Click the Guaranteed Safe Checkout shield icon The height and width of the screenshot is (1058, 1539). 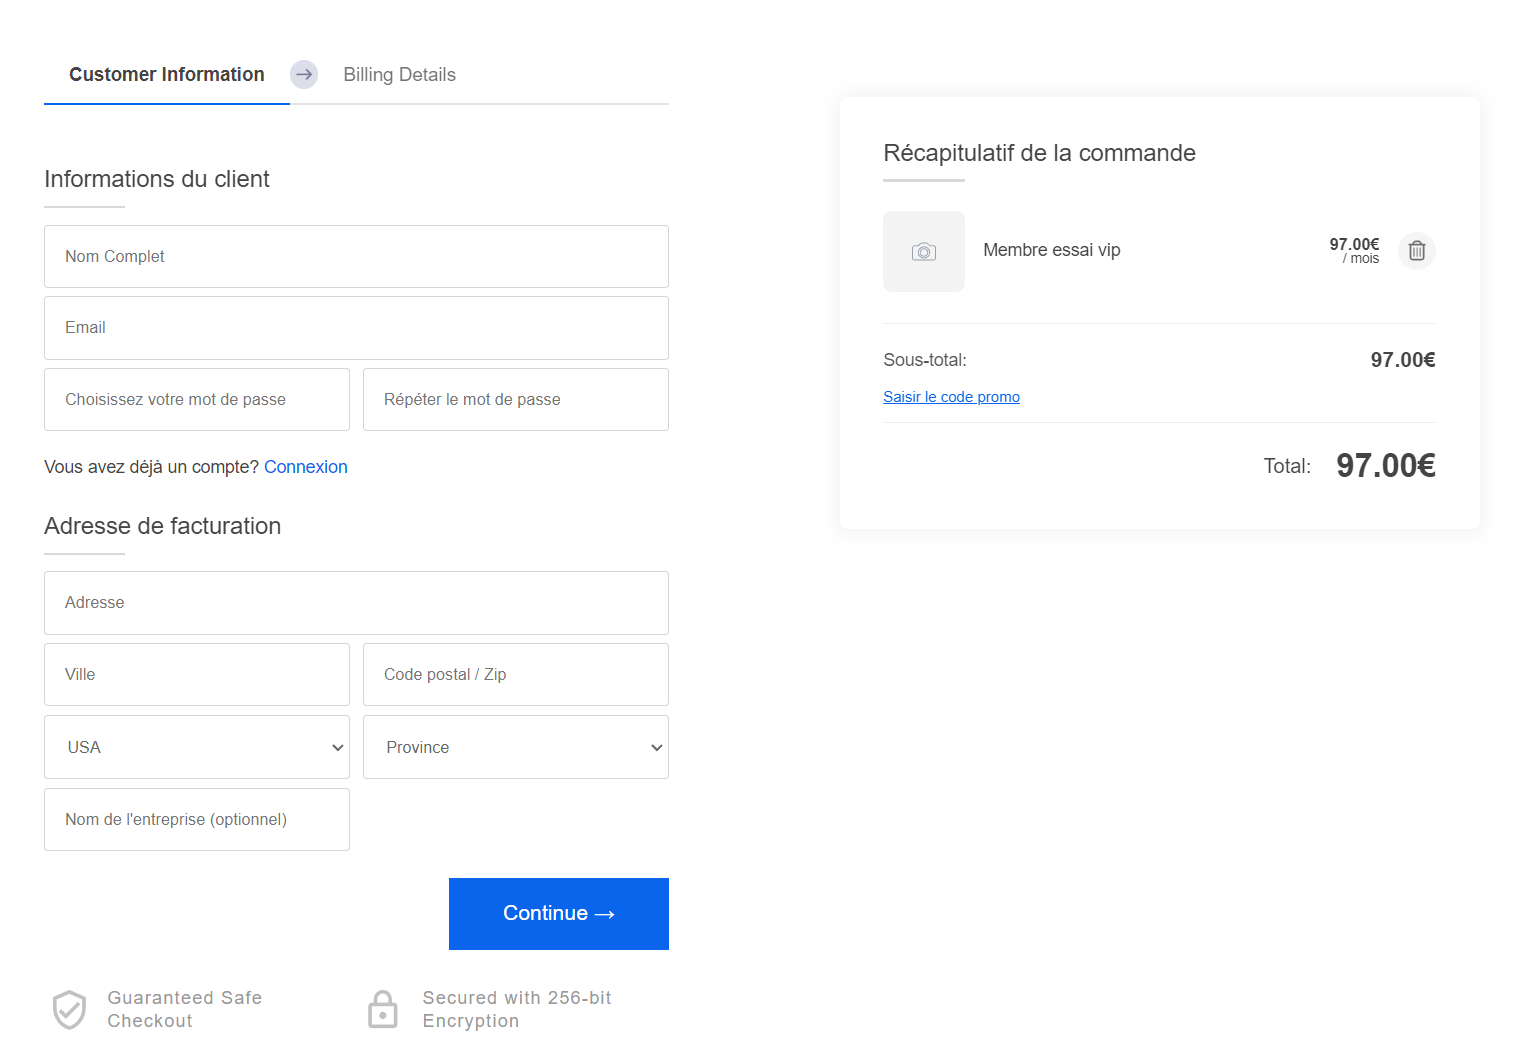(69, 1009)
